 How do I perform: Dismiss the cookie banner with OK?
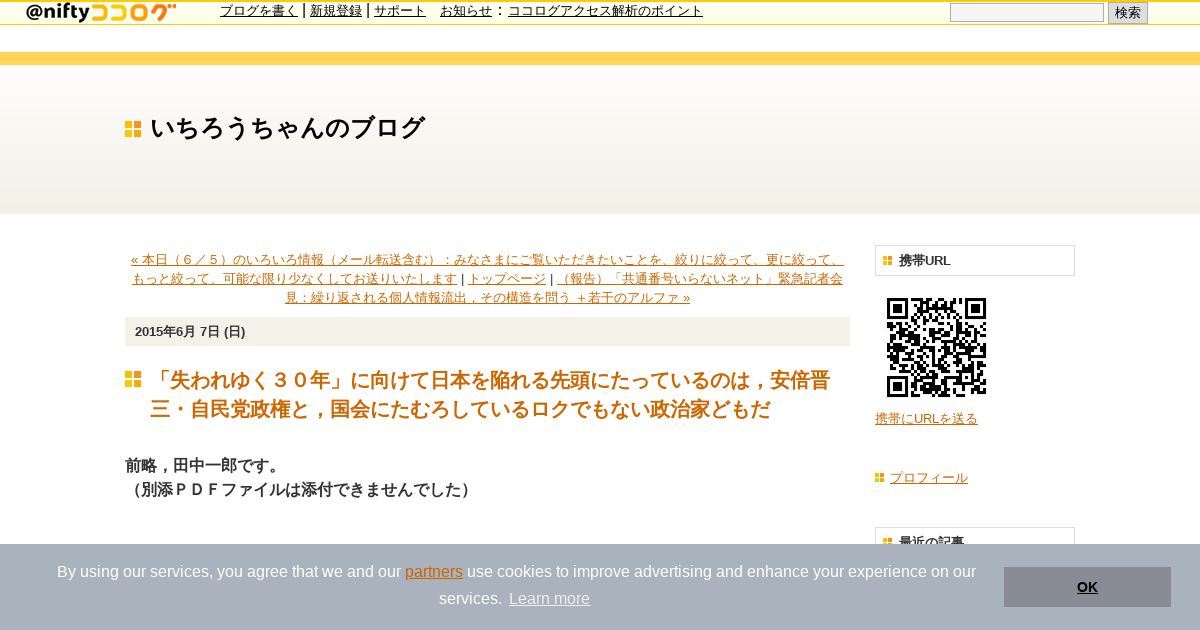(1087, 587)
